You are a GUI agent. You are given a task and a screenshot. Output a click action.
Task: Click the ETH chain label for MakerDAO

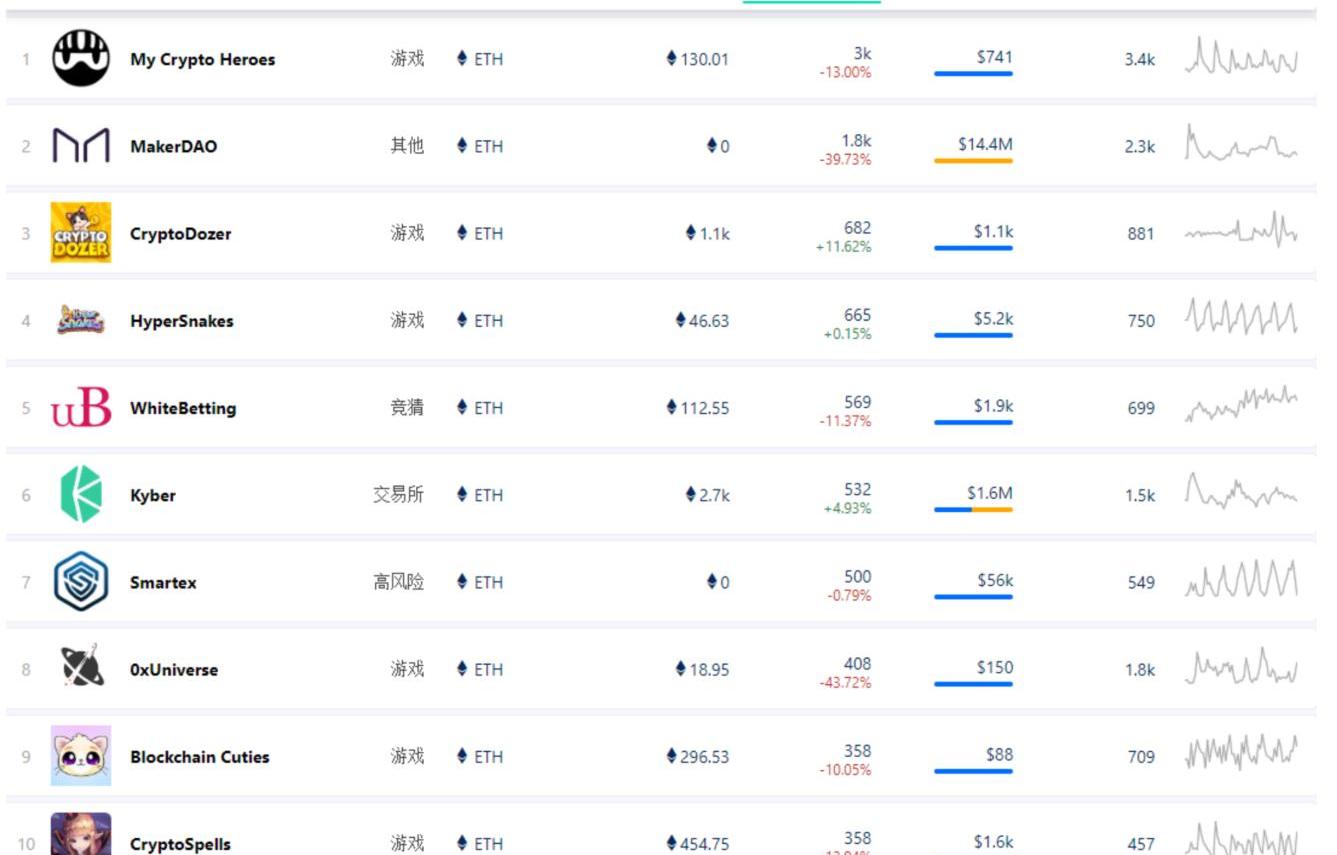point(481,146)
